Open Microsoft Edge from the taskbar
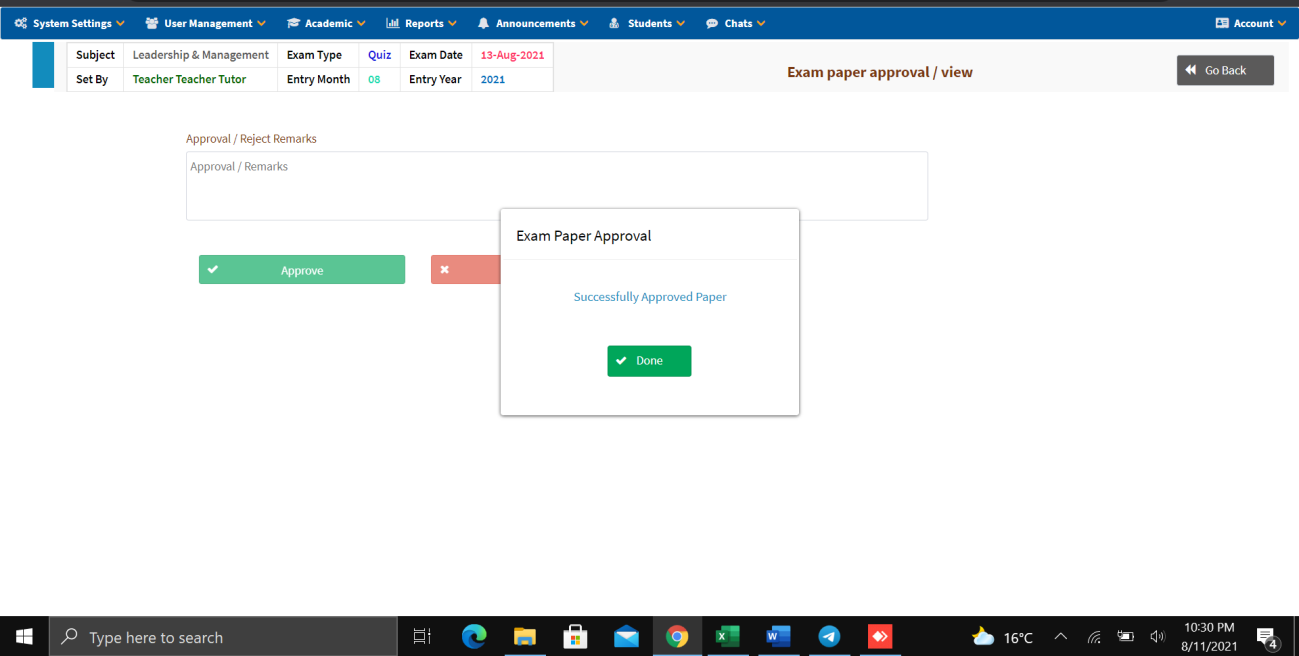 point(474,636)
